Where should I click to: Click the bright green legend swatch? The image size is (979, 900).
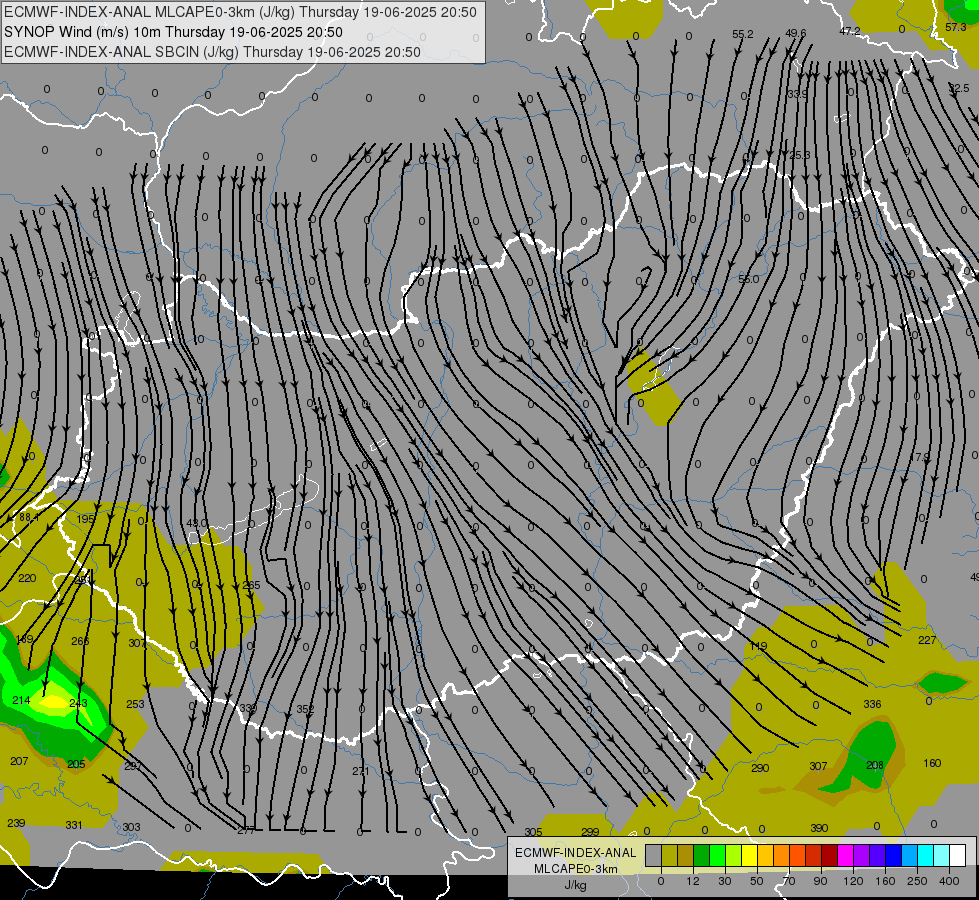(717, 855)
